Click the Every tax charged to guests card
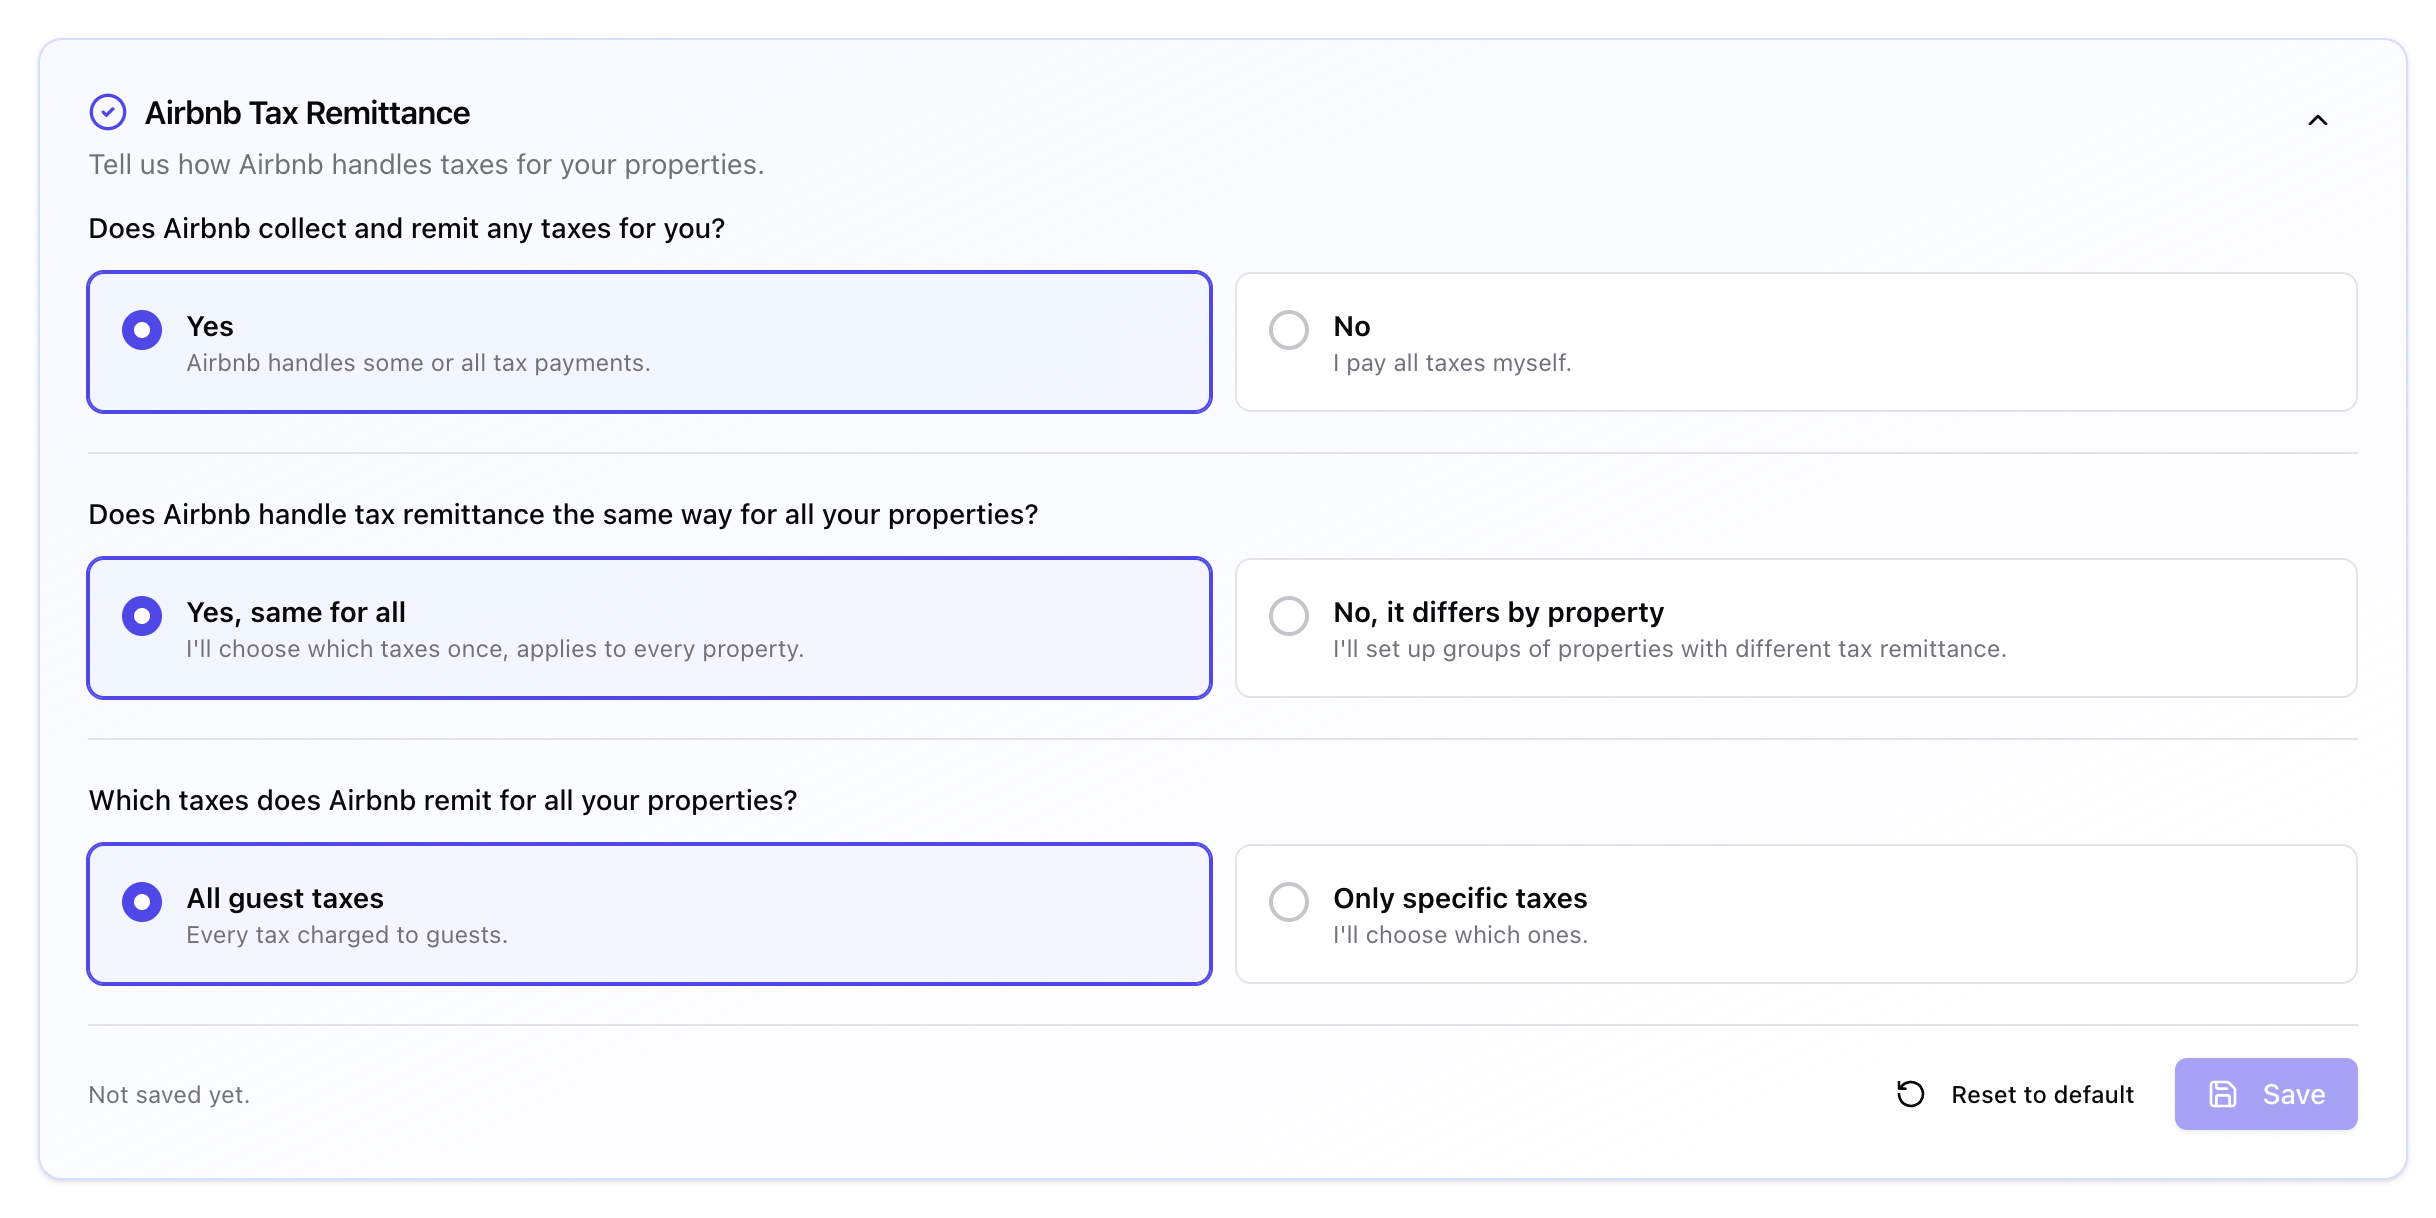This screenshot has height=1218, width=2436. tap(649, 914)
